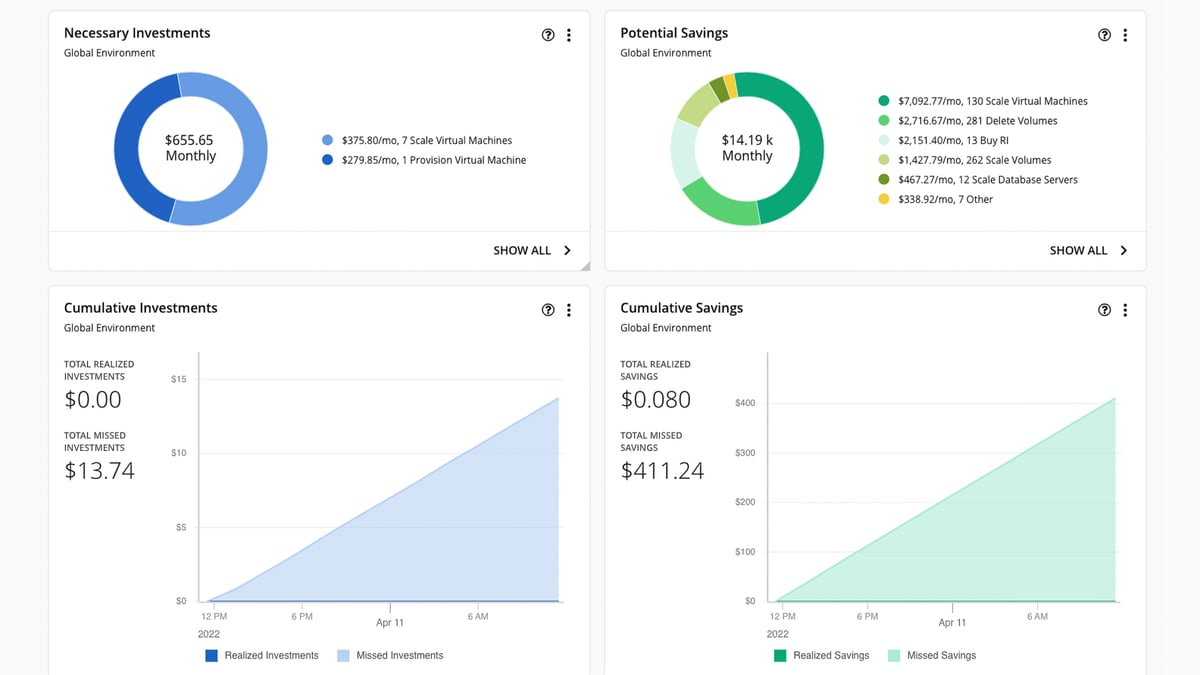Expand Potential Savings via SHOW ALL chevron
1200x675 pixels.
click(1123, 251)
